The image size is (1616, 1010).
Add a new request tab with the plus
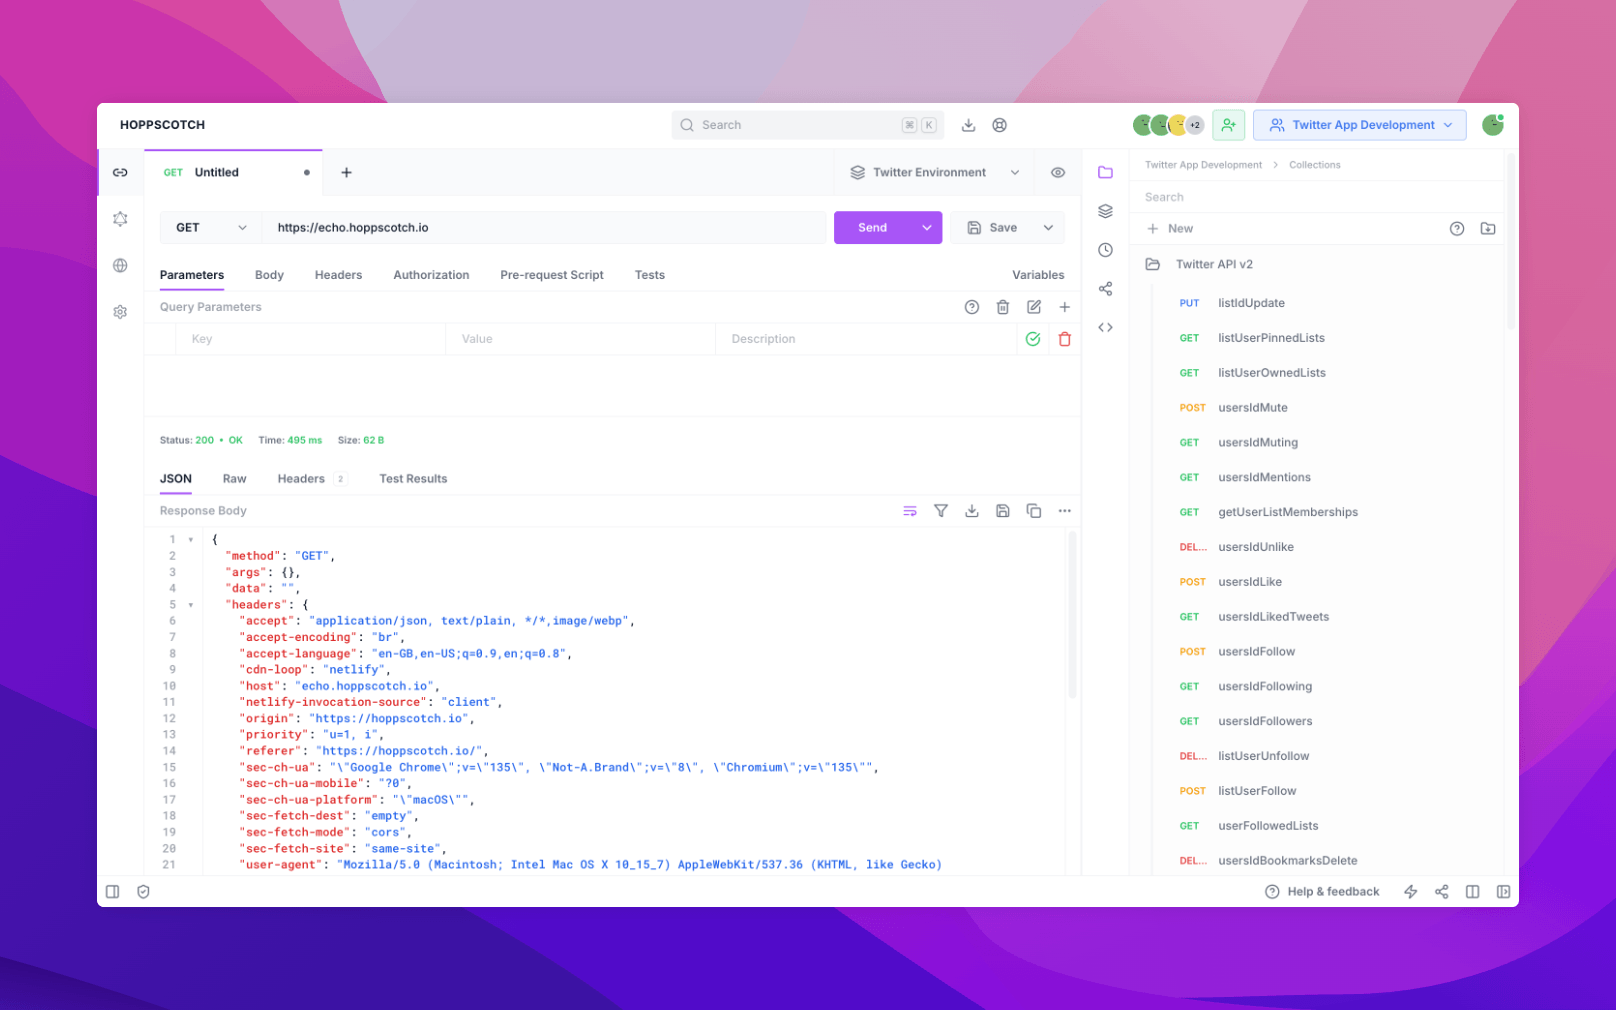click(346, 173)
